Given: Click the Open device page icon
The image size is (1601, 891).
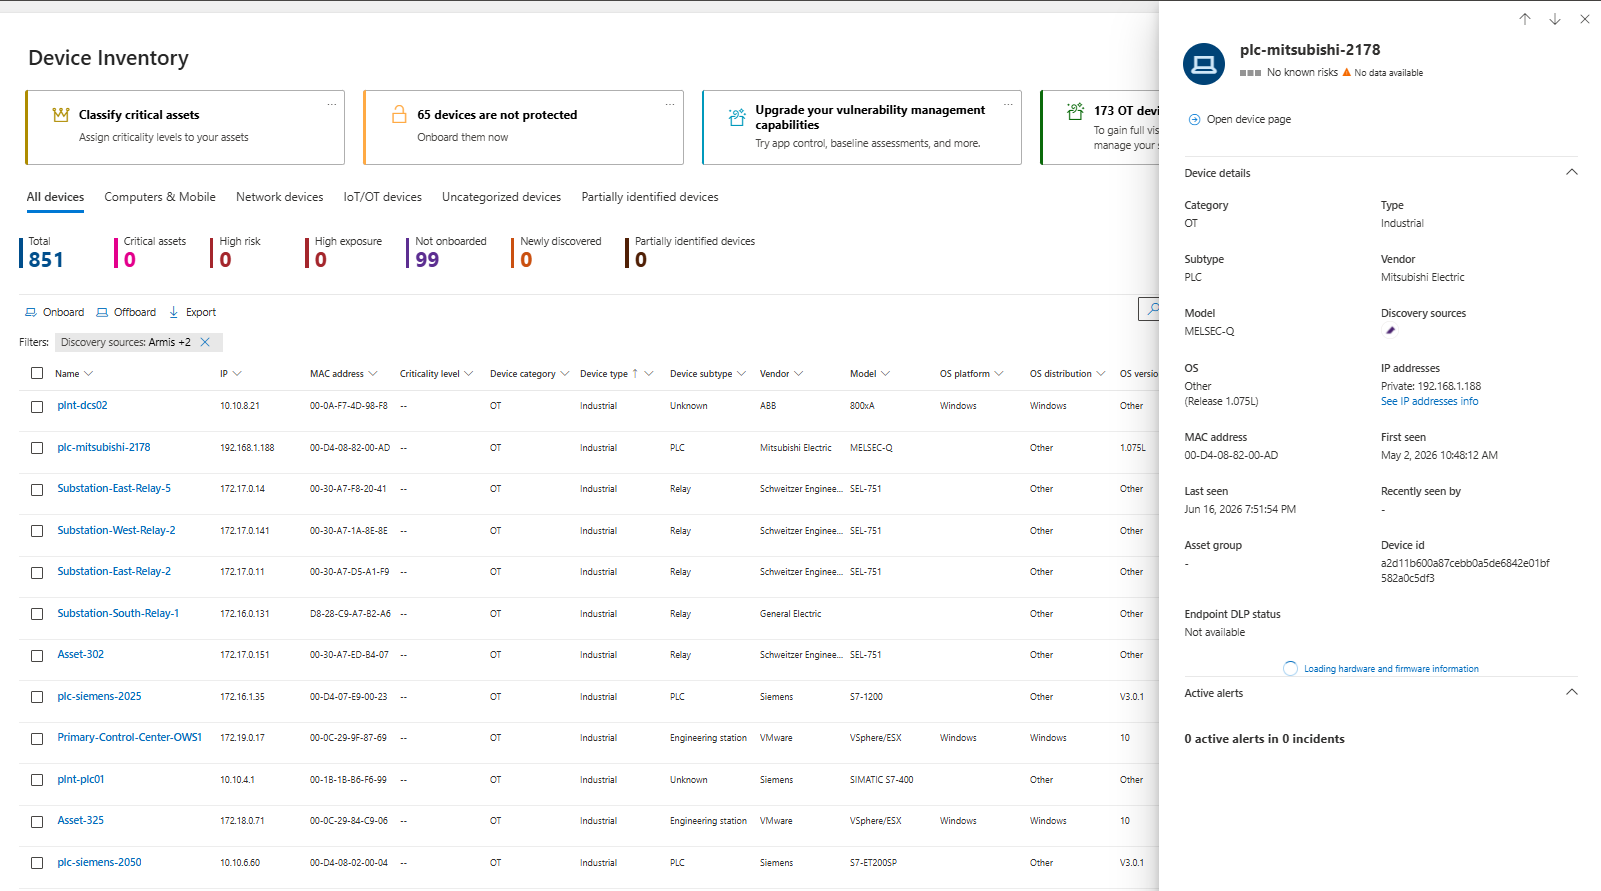Looking at the screenshot, I should [x=1194, y=119].
